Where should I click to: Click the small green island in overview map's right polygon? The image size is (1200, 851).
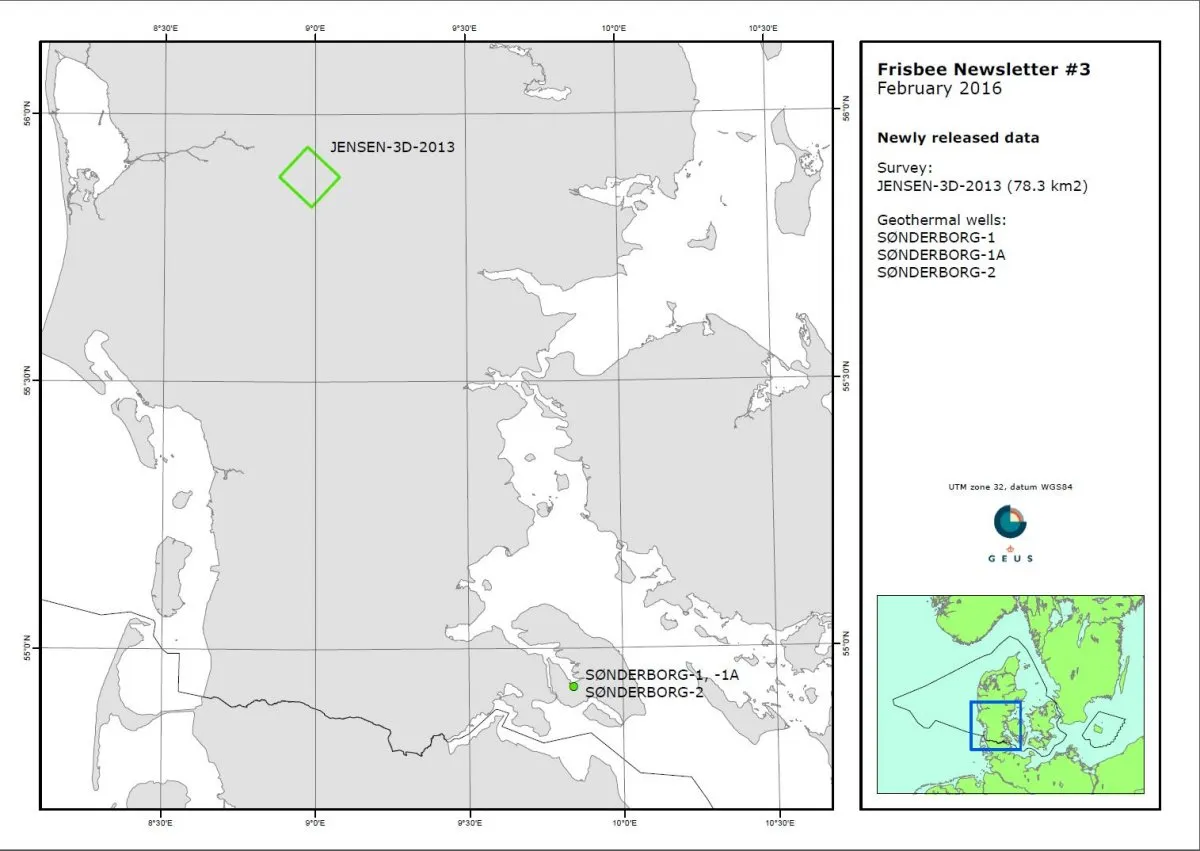(x=1097, y=728)
